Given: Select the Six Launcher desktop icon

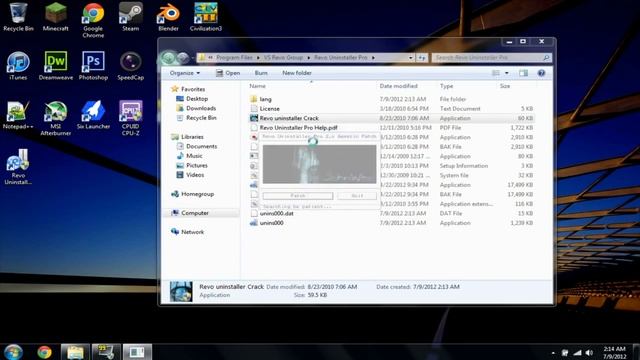Looking at the screenshot, I should [93, 115].
